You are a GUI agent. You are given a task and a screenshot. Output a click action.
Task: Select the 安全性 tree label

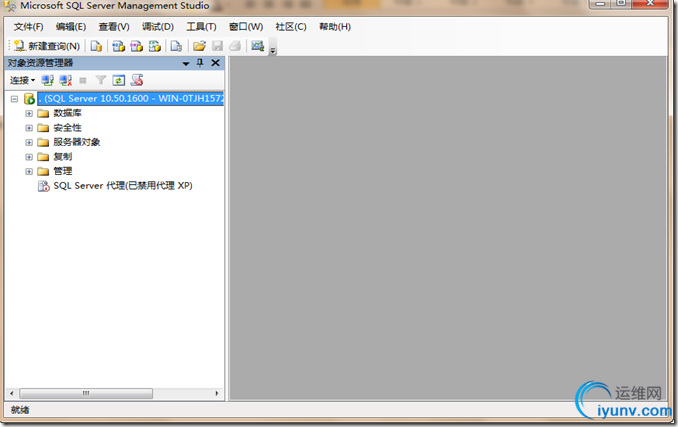(67, 128)
